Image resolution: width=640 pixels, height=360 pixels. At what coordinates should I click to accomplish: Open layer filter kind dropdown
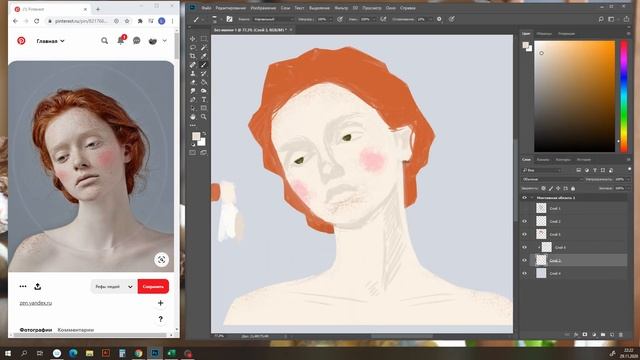click(542, 170)
